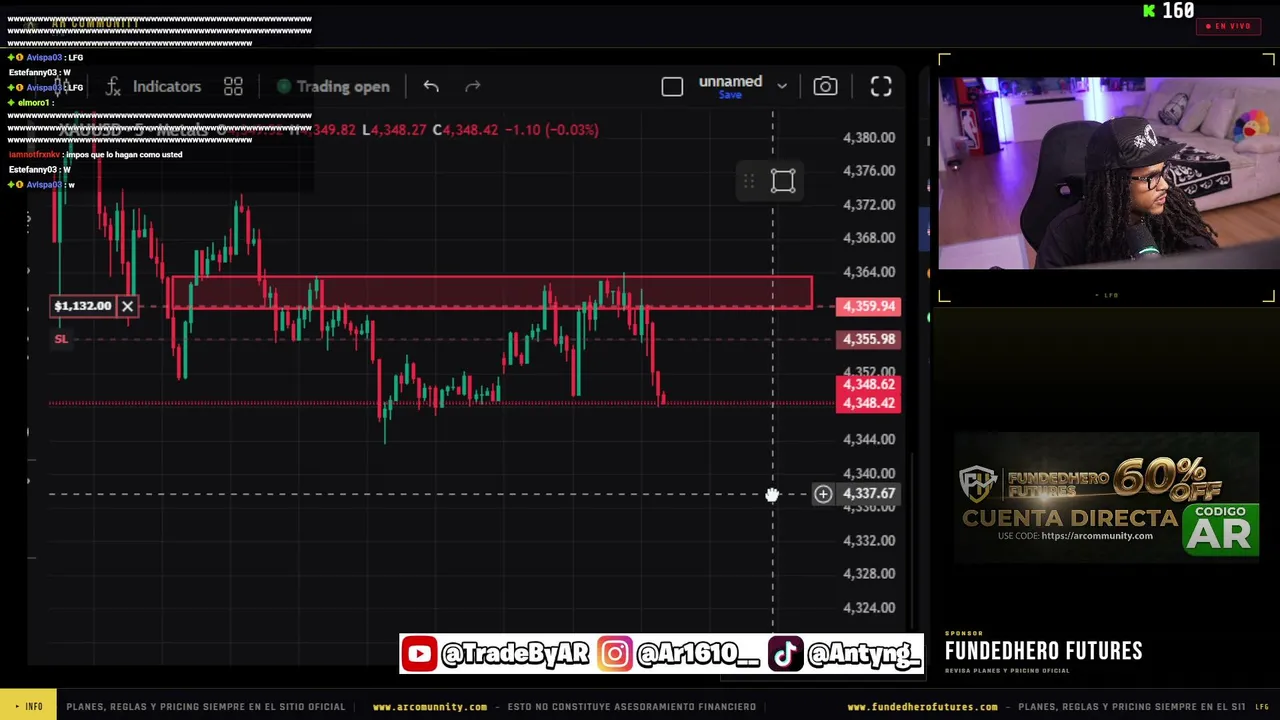Select the rectangle drawing tool icon
Viewport: 1280px width, 720px height.
(783, 181)
